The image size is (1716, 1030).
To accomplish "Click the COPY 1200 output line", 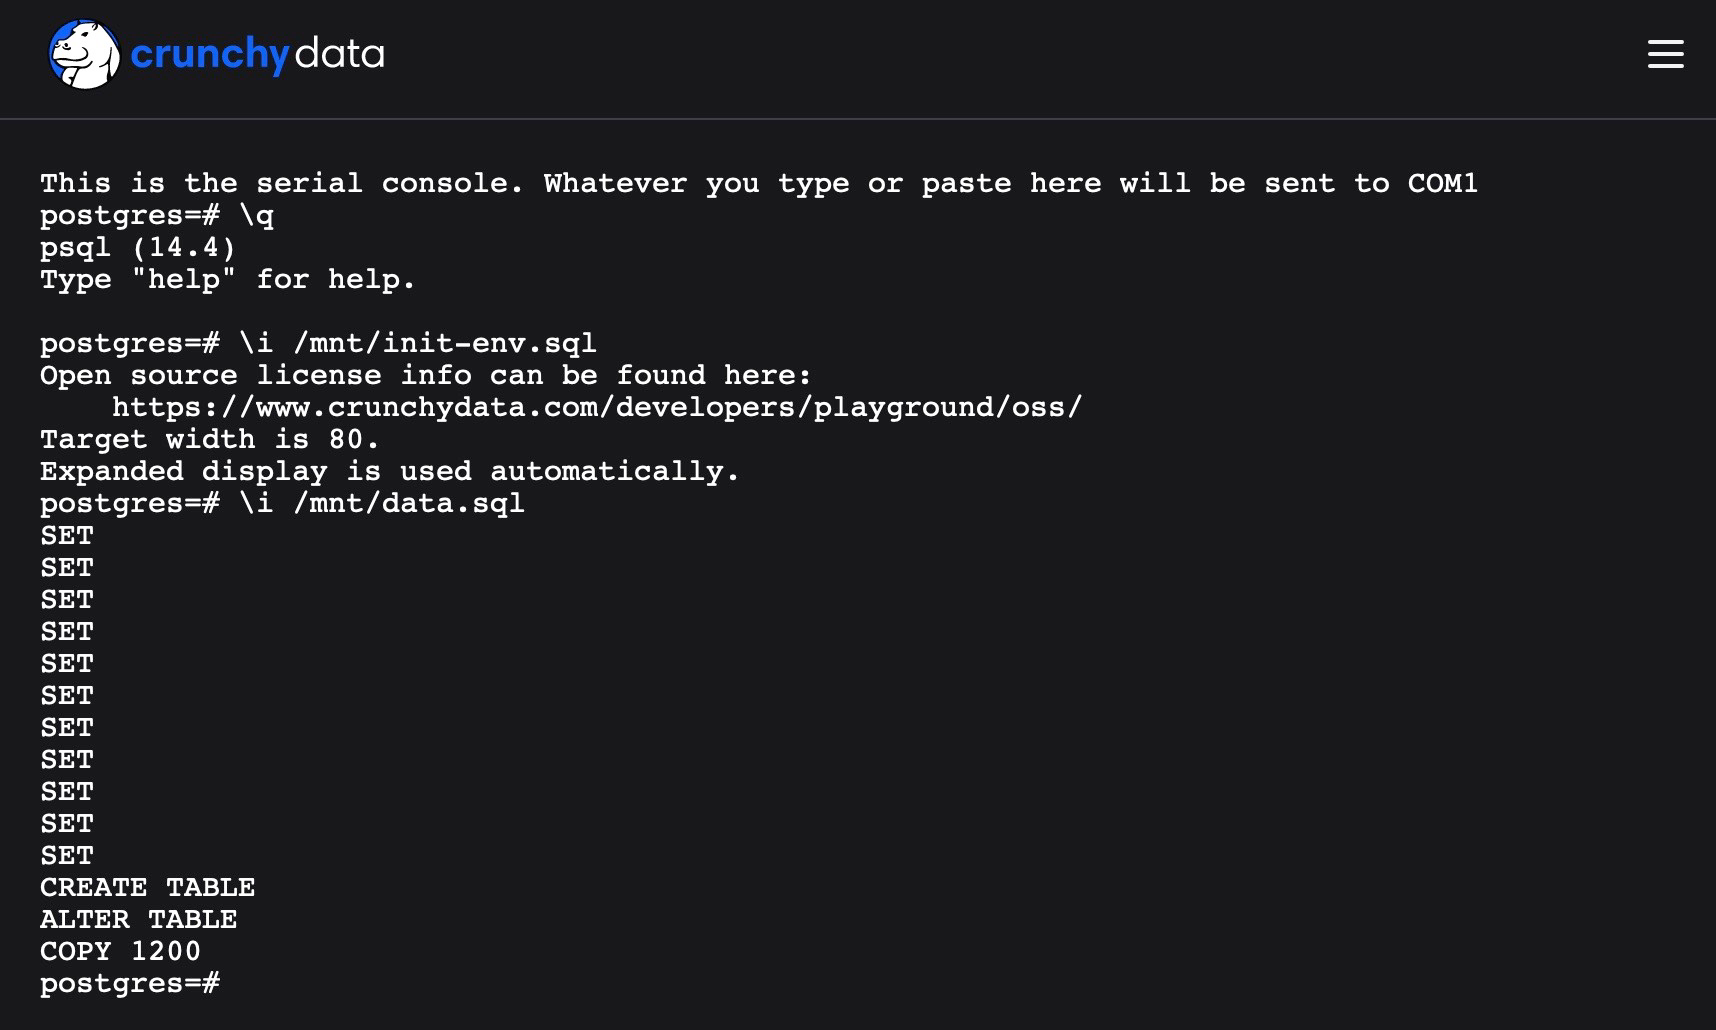I will pos(120,951).
